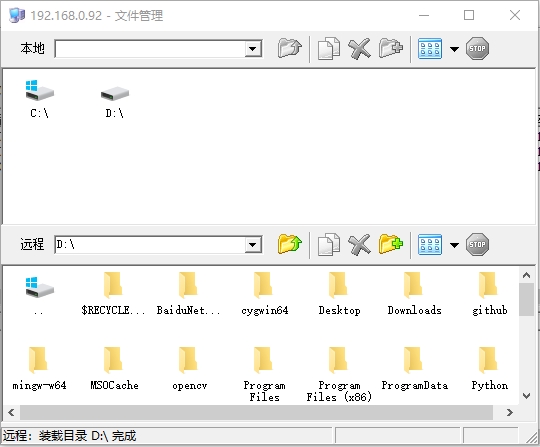Click the remote view mode icon

430,245
